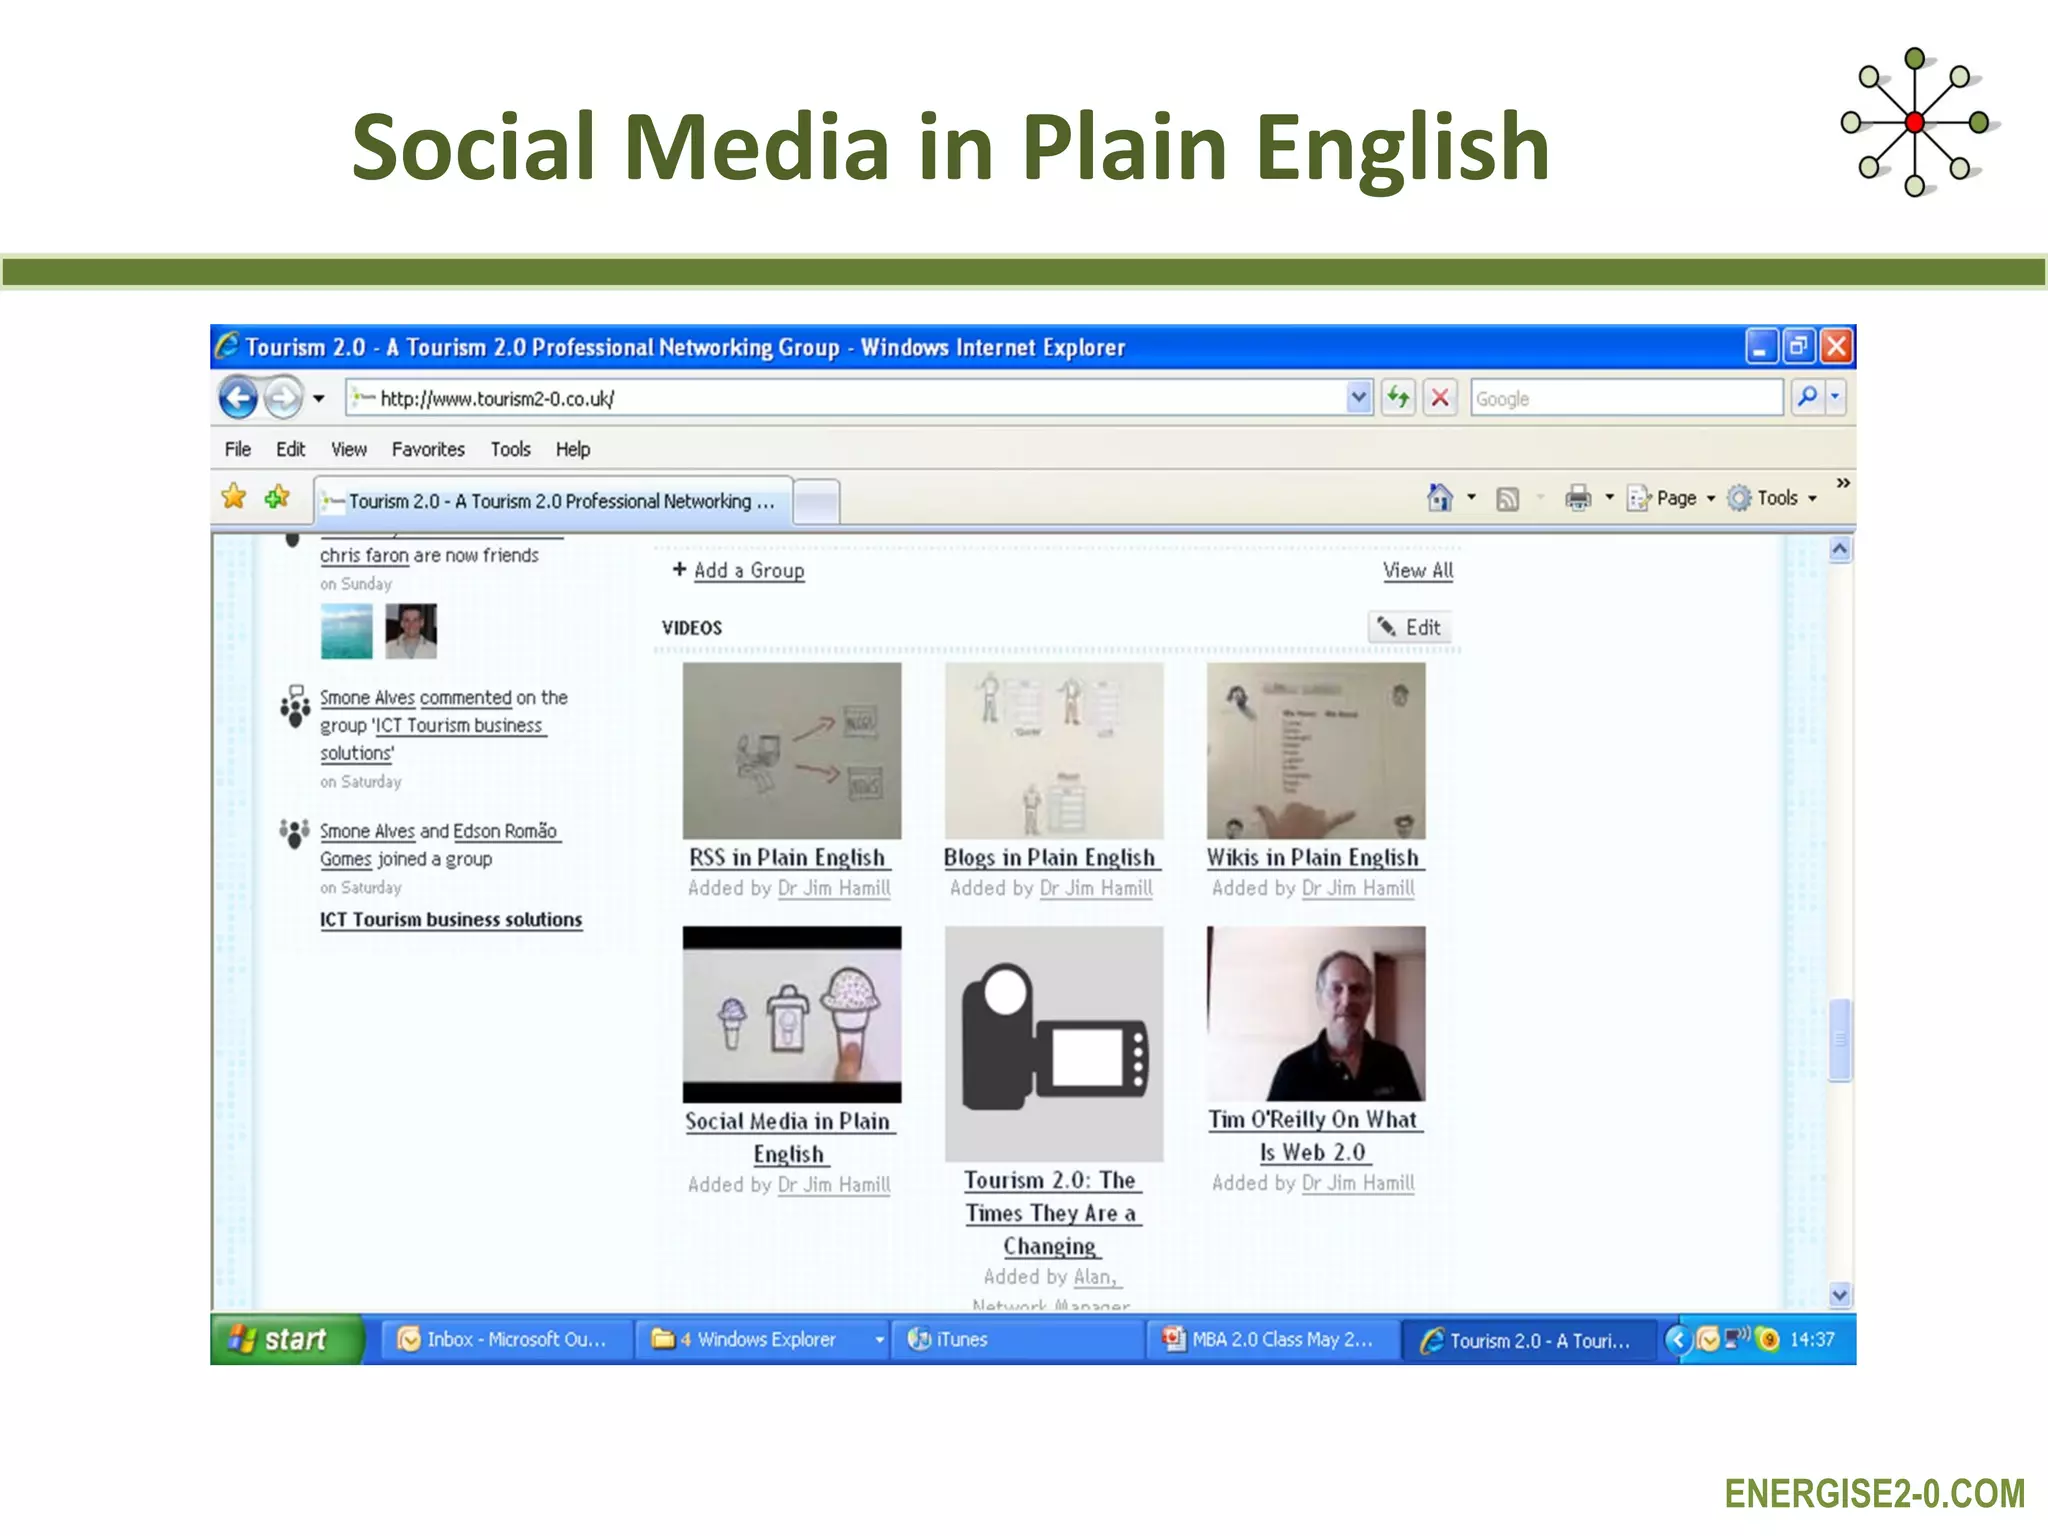
Task: Click the system tray clock 14:37
Action: tap(1812, 1339)
